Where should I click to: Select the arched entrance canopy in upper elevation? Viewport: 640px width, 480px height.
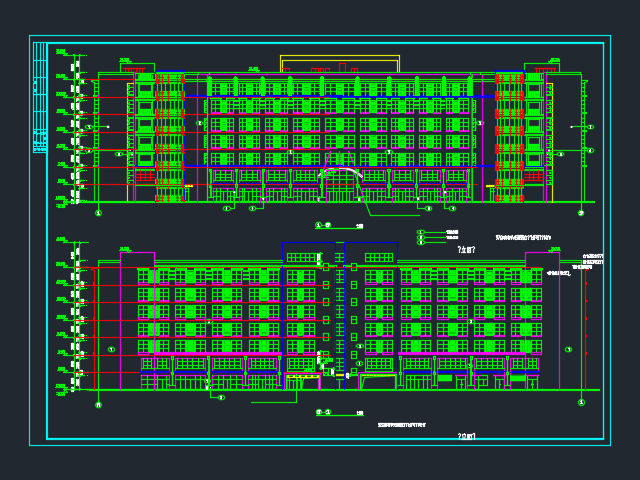pos(341,176)
